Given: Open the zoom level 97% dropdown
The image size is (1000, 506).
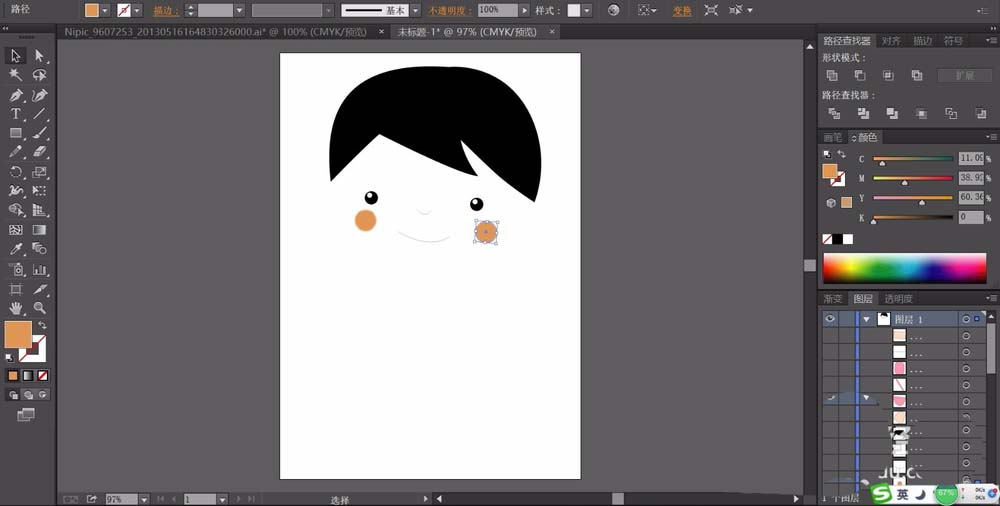Looking at the screenshot, I should click(144, 498).
